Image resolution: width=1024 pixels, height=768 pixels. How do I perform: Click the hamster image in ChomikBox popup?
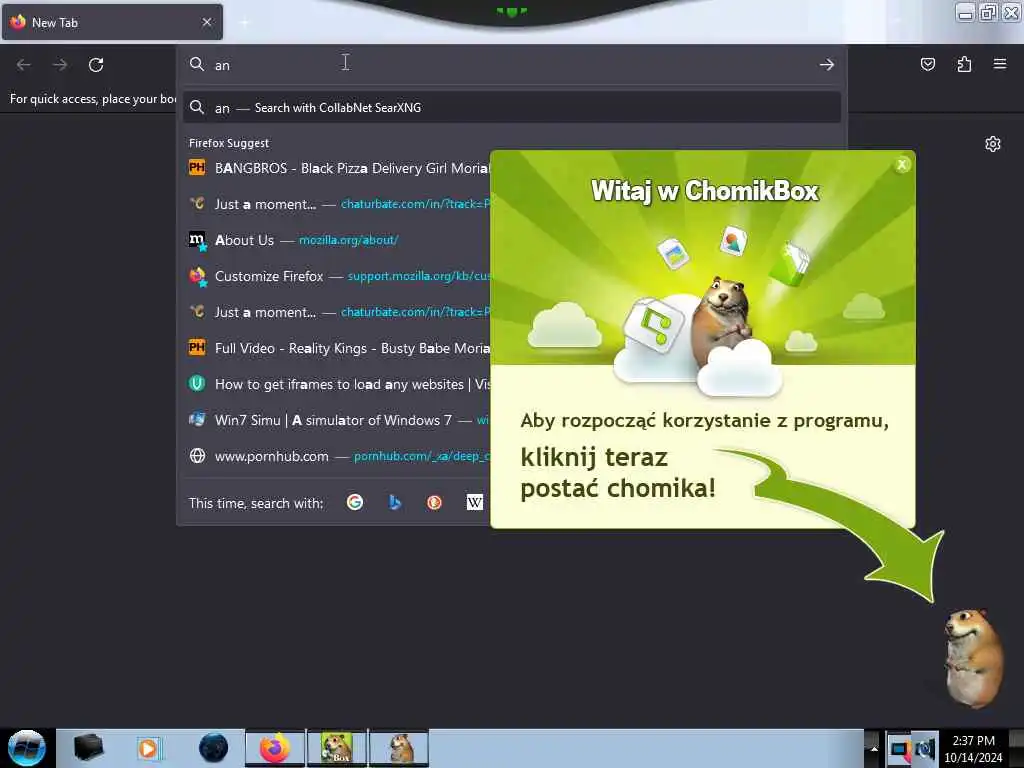[x=723, y=323]
